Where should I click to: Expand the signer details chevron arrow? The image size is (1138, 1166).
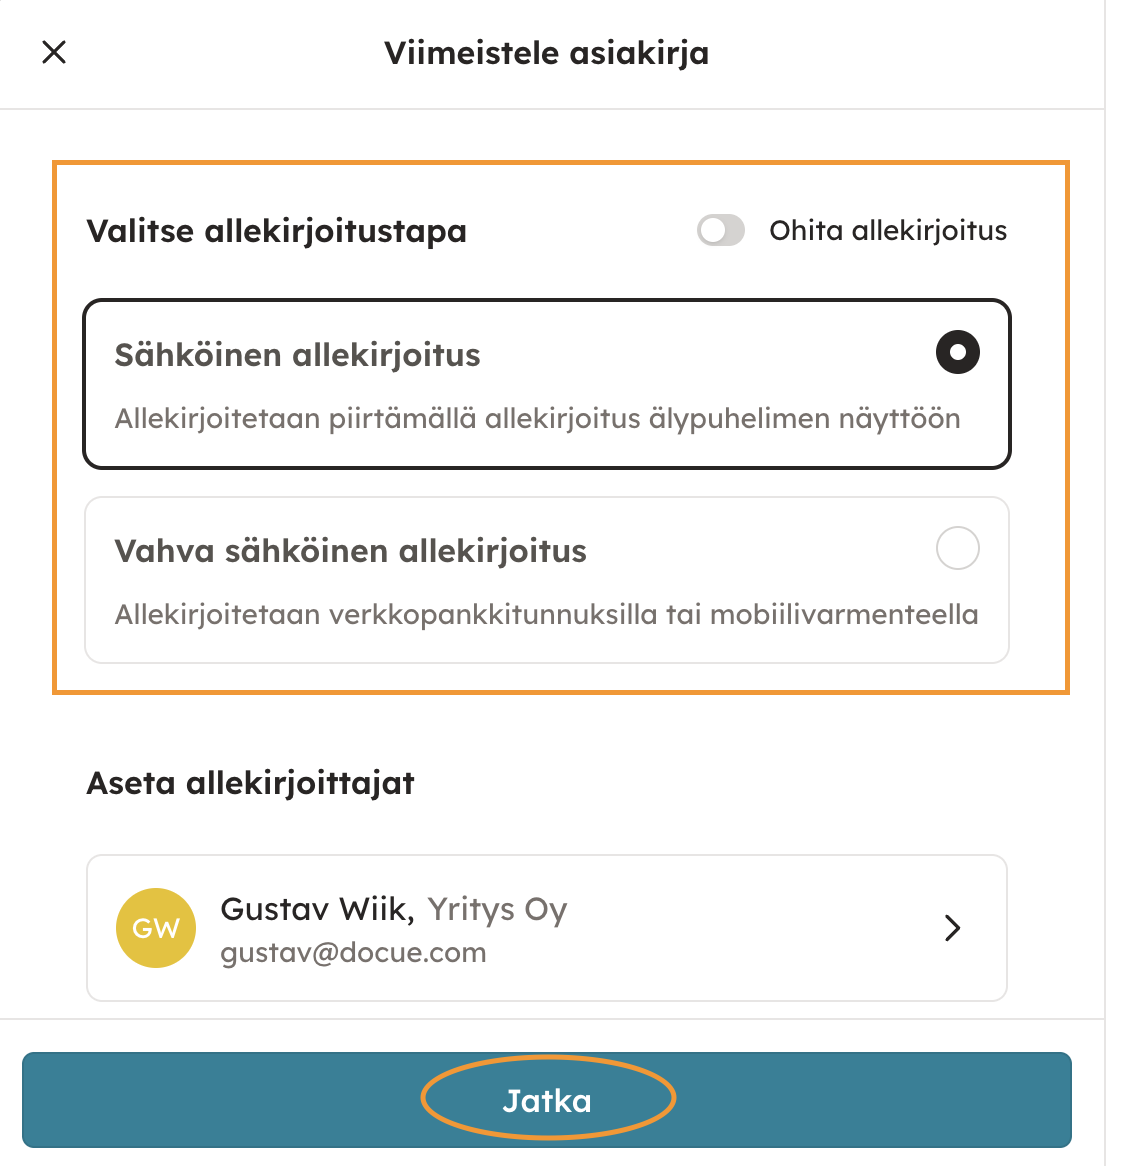(x=953, y=928)
